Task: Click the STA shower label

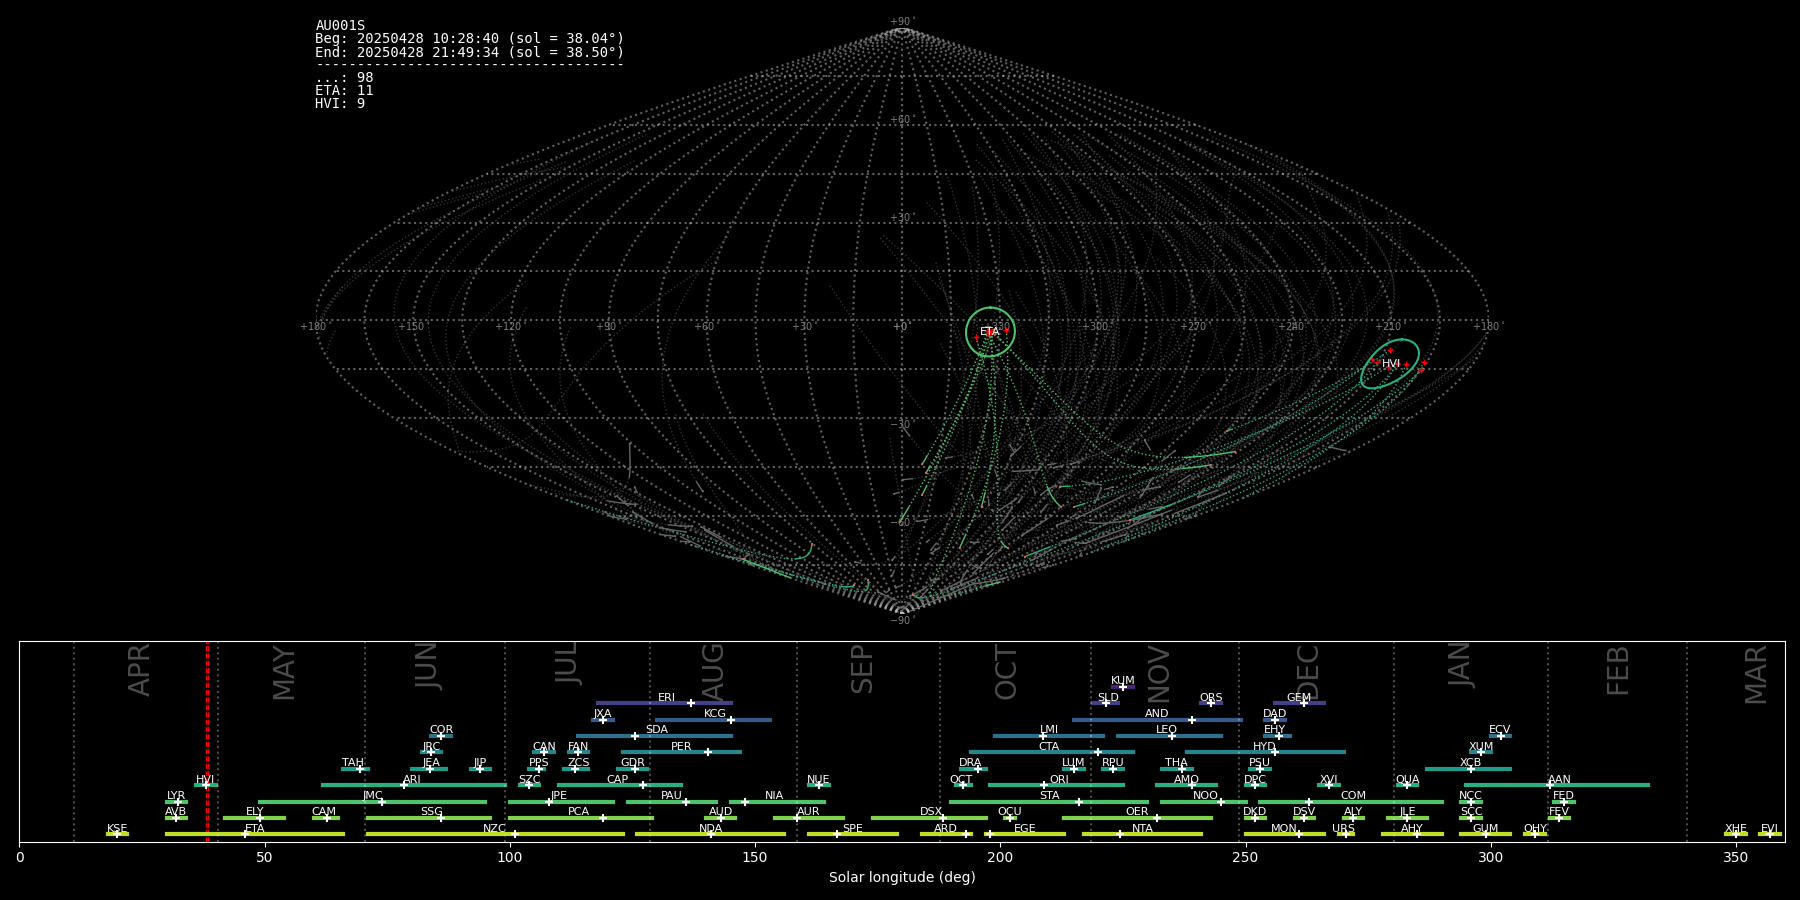Action: (1049, 796)
